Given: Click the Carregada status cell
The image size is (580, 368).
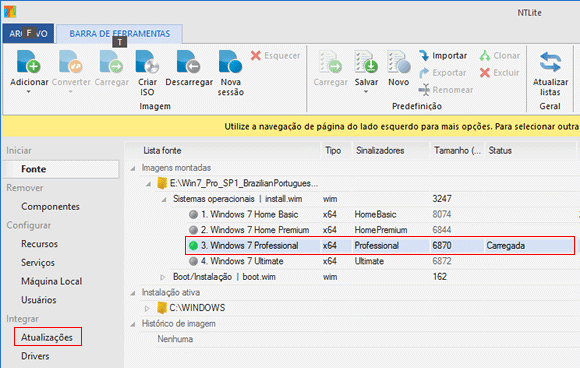Looking at the screenshot, I should 506,246.
